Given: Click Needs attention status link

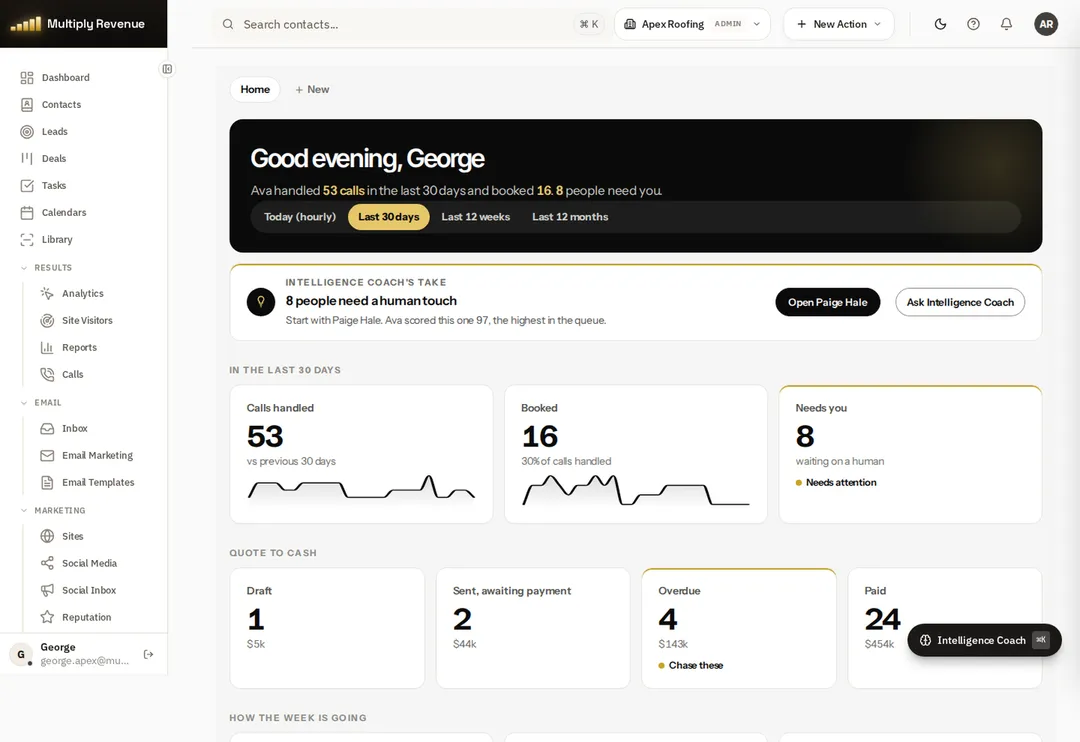Looking at the screenshot, I should 835,483.
